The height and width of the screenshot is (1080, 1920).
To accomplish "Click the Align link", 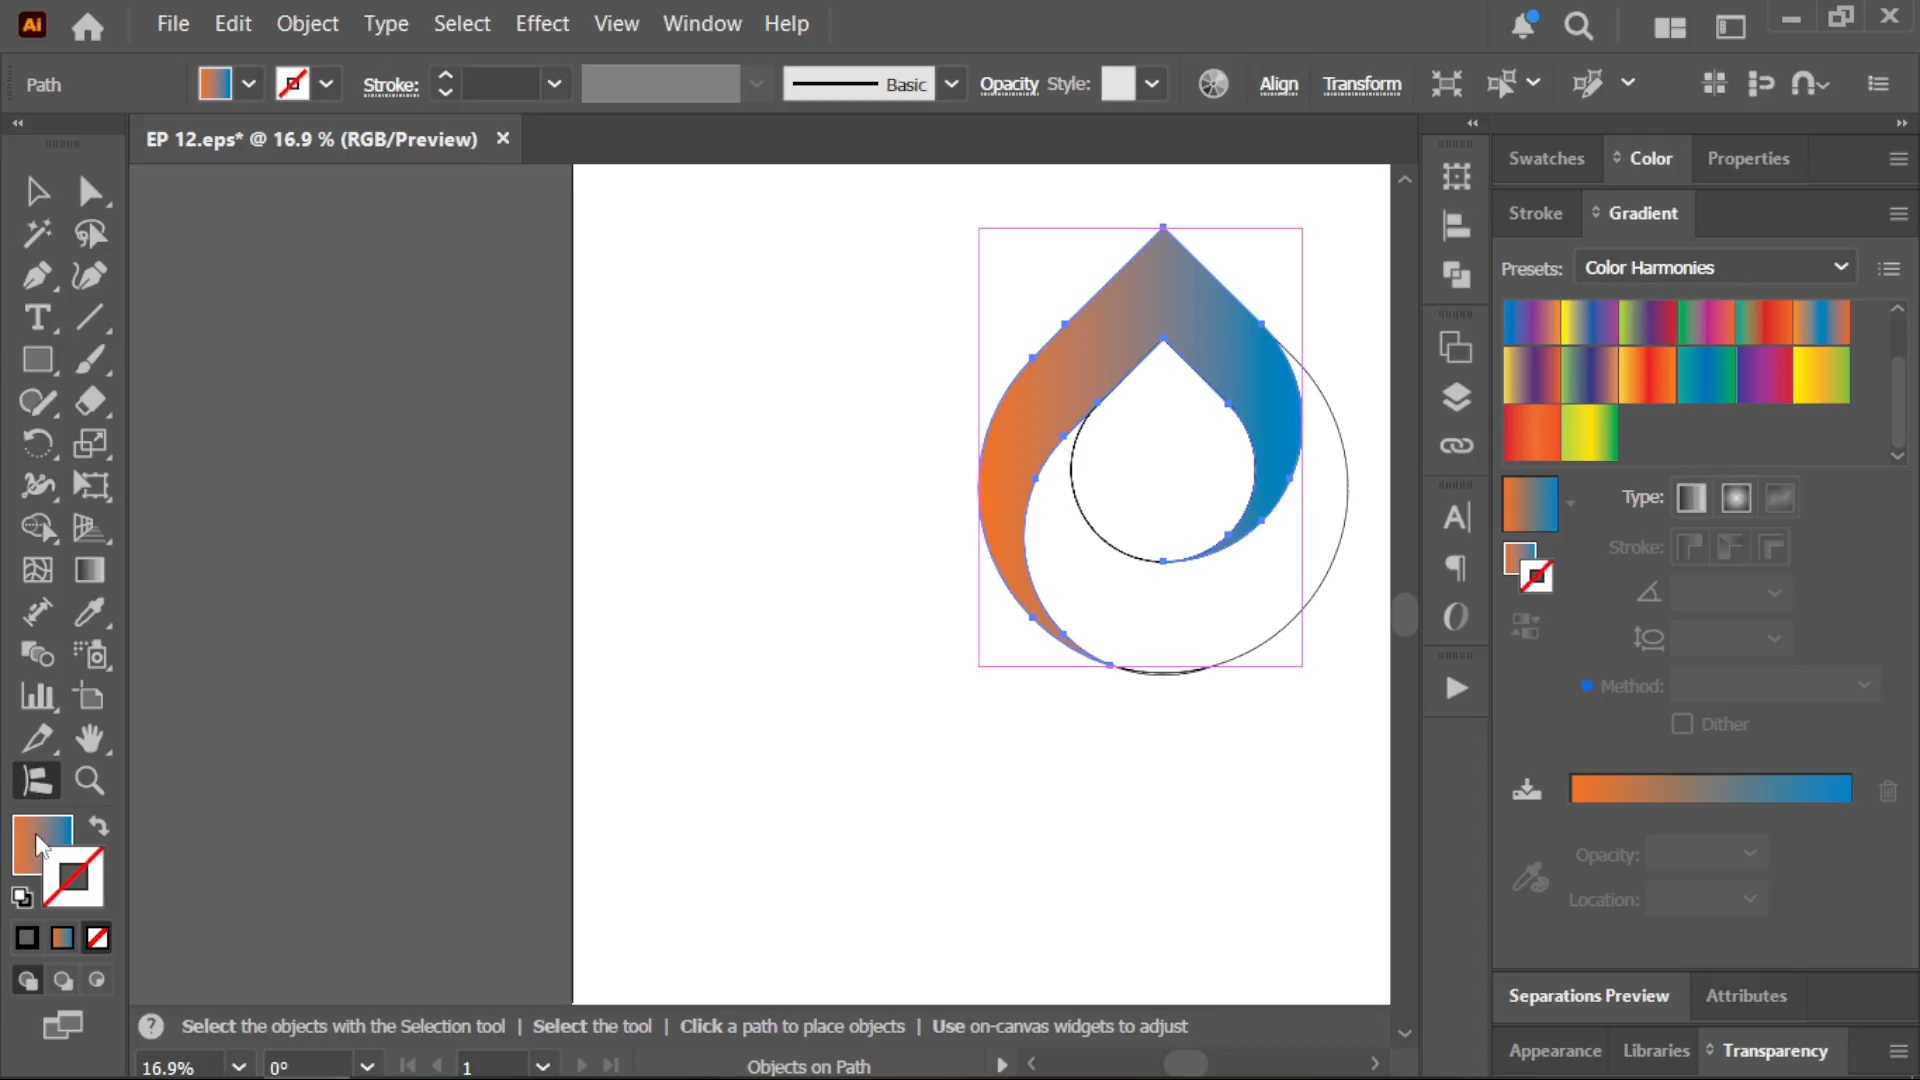I will 1279,85.
